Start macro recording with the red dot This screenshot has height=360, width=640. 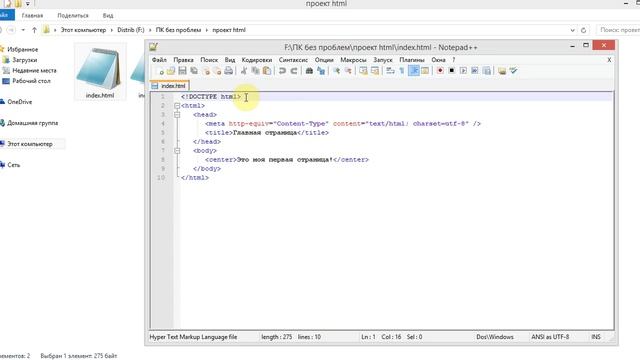pyautogui.click(x=440, y=71)
